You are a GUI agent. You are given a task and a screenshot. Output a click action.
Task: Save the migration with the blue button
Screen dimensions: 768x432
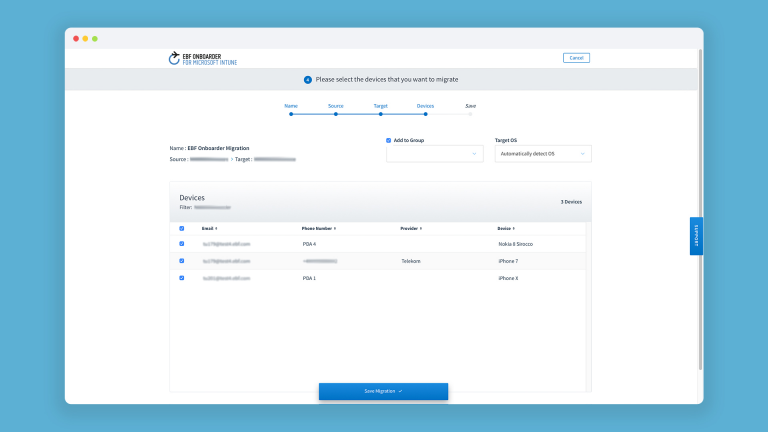383,391
